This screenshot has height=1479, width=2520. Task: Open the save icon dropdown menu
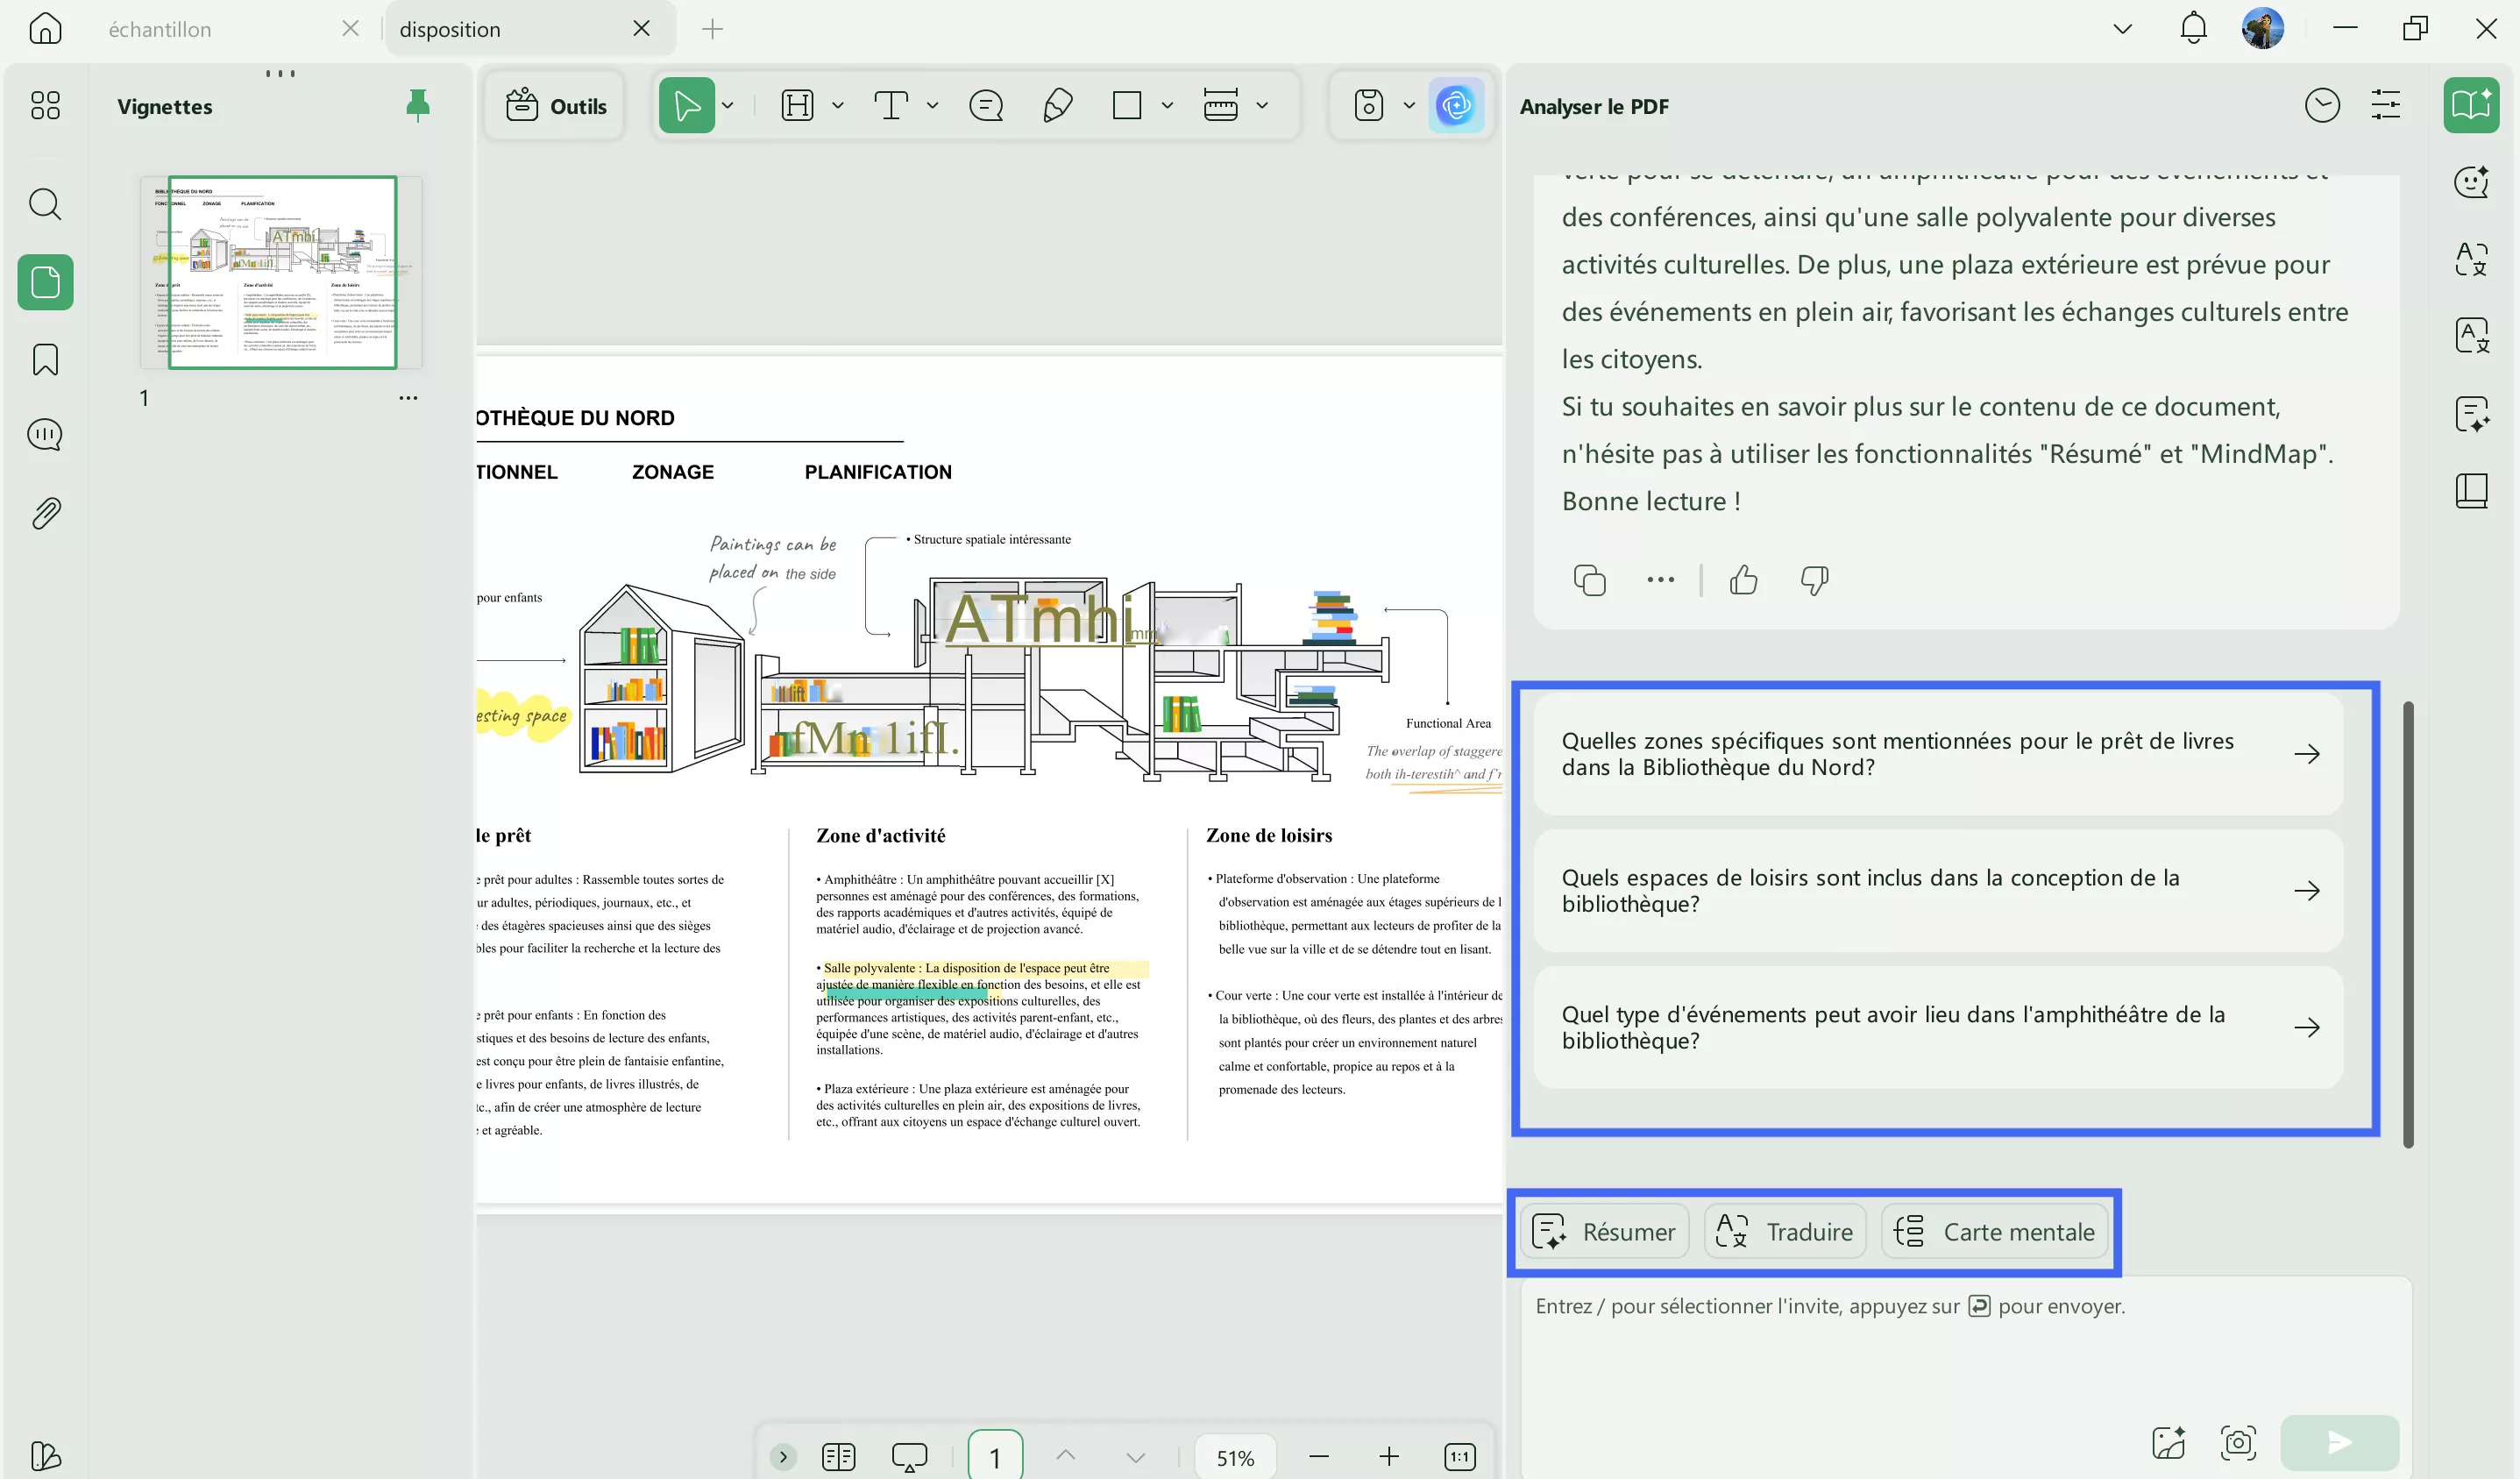click(1409, 104)
